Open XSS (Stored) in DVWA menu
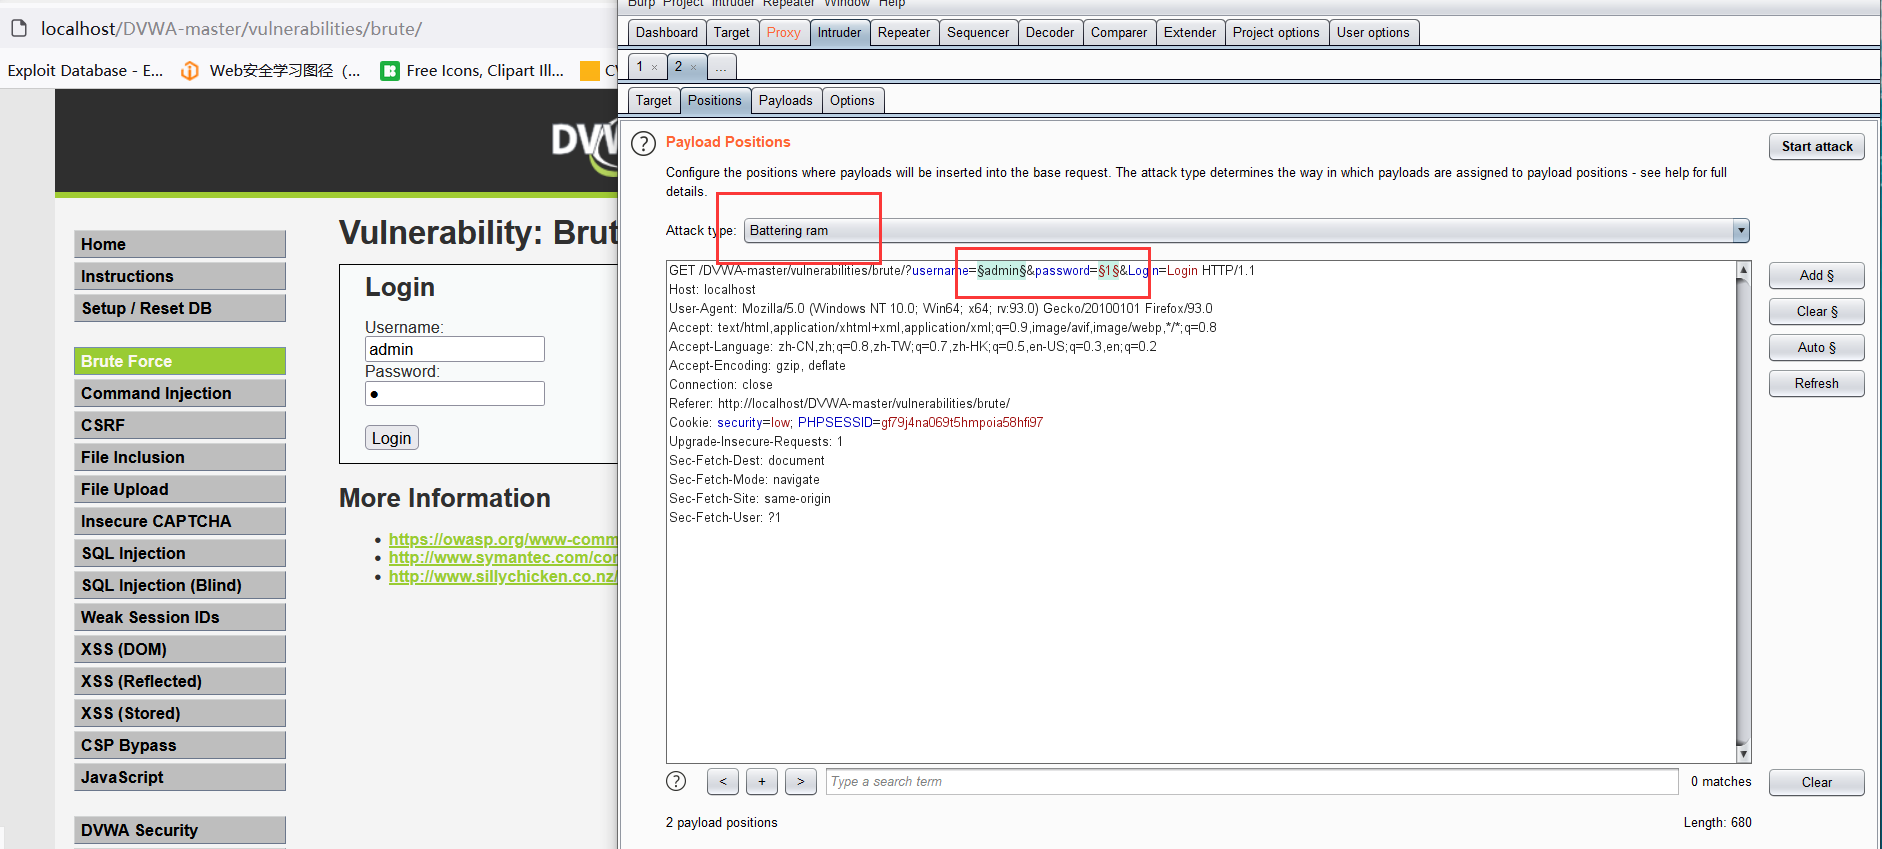Screen dimensions: 1882x849 (180, 713)
